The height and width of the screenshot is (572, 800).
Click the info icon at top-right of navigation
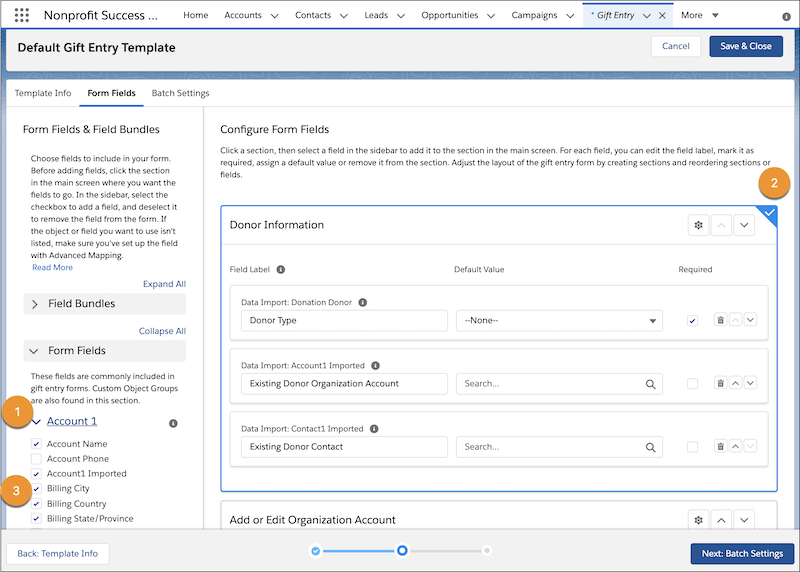point(786,16)
